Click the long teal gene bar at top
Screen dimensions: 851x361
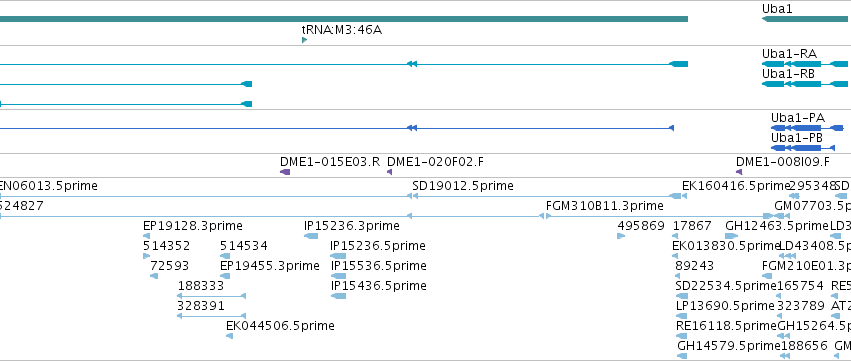pyautogui.click(x=344, y=19)
